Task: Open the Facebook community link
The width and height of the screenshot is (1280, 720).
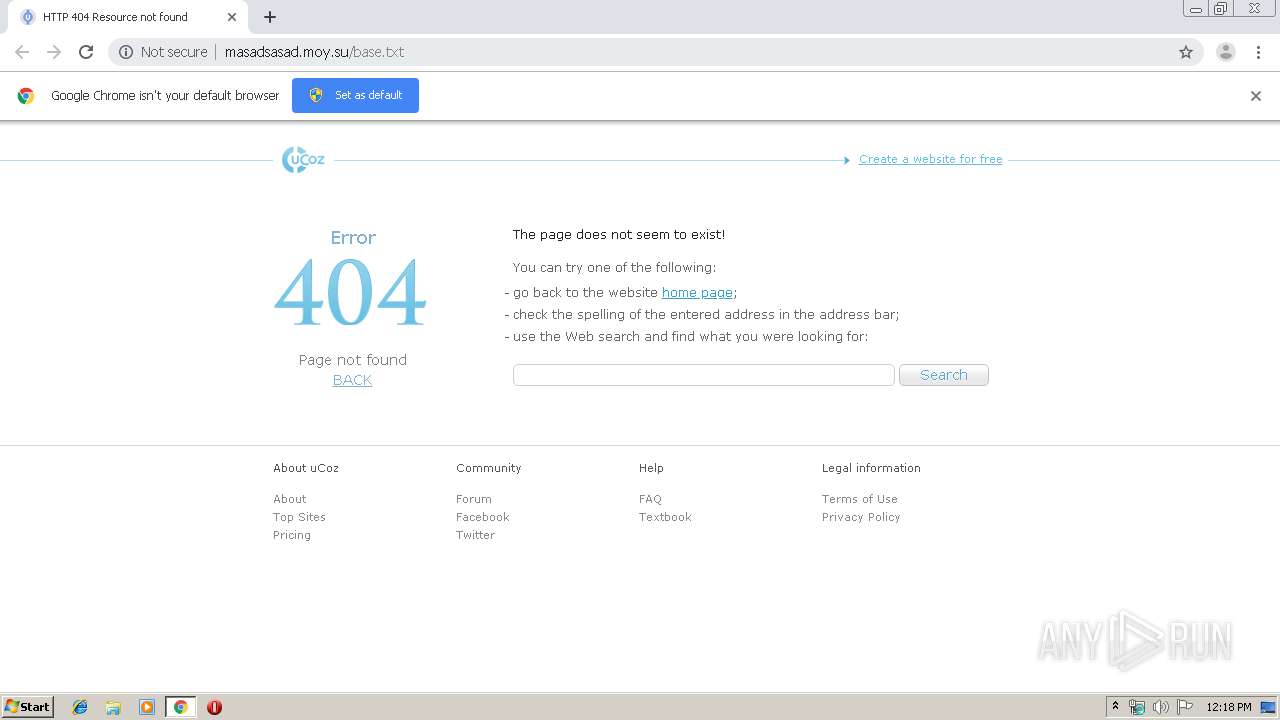Action: coord(483,517)
